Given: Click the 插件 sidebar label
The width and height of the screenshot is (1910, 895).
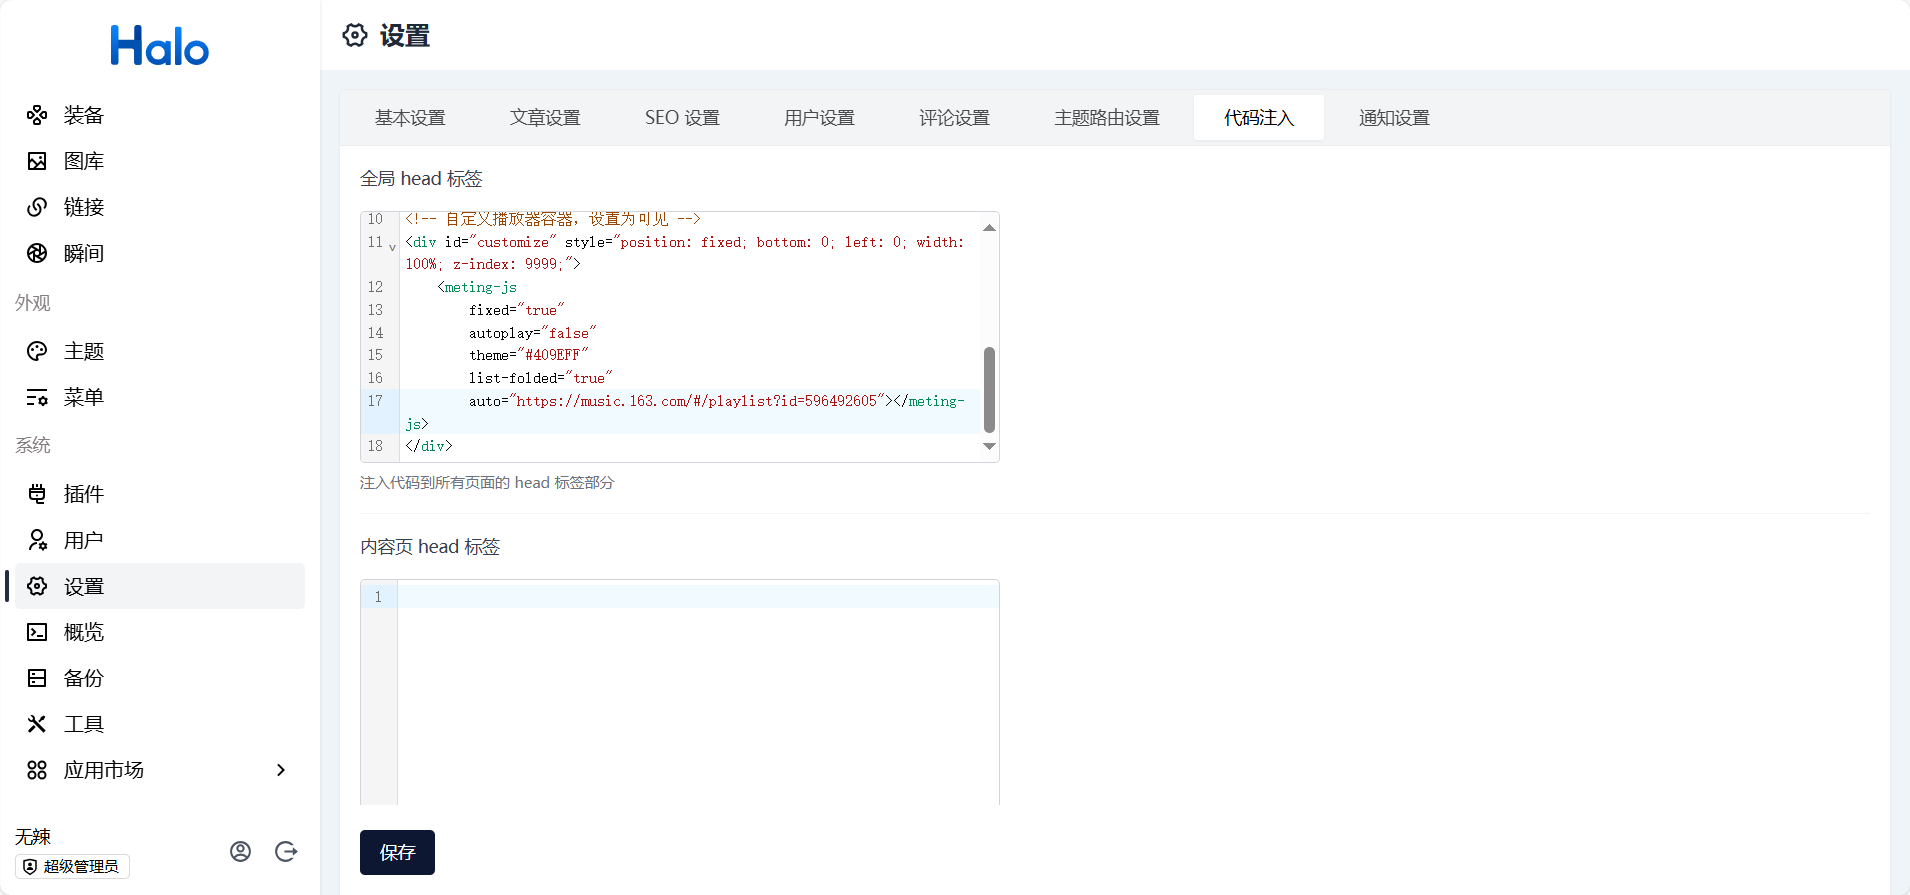Looking at the screenshot, I should (84, 494).
